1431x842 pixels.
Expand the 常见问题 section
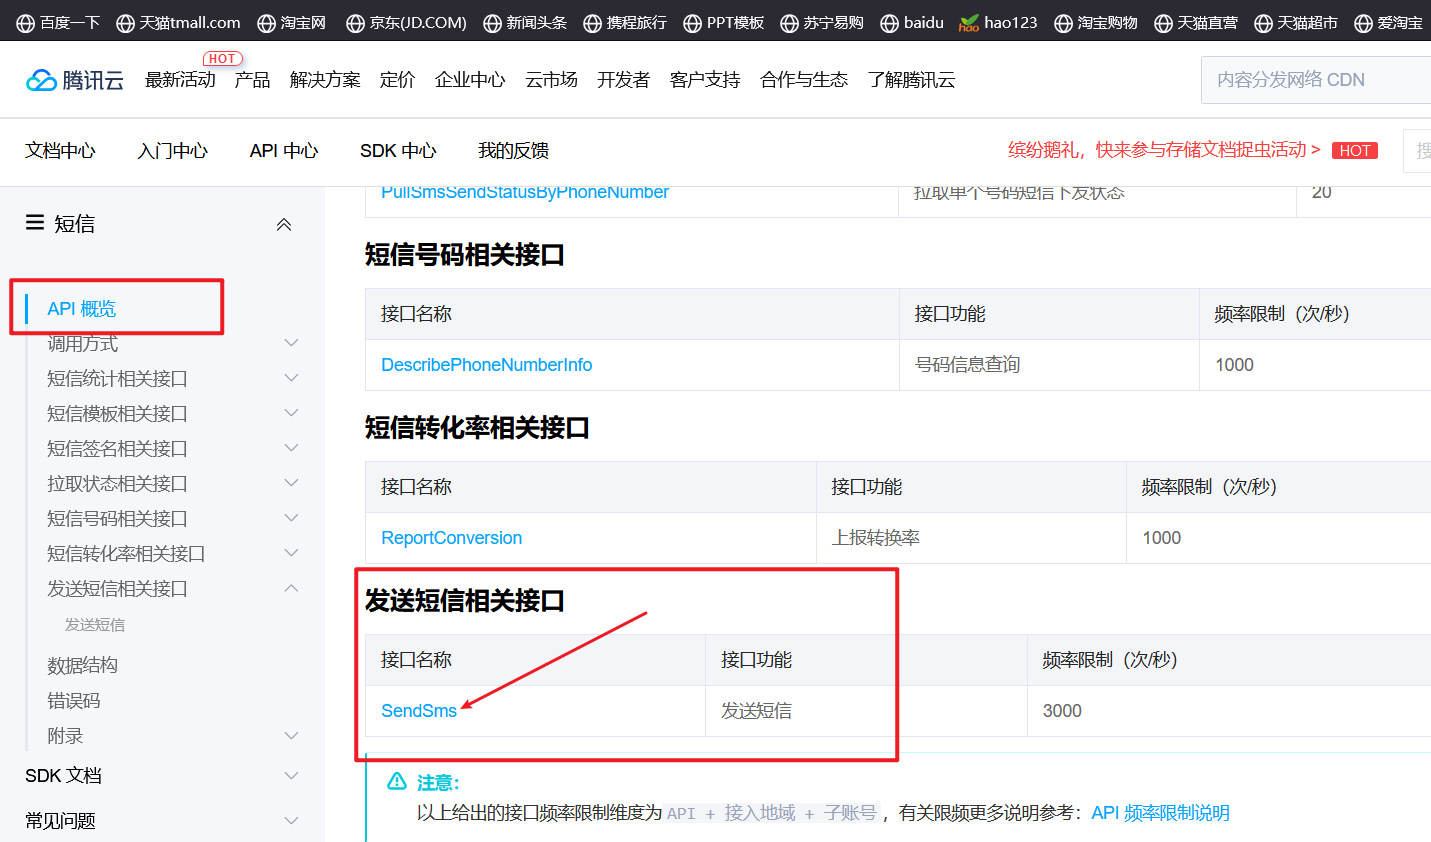291,821
